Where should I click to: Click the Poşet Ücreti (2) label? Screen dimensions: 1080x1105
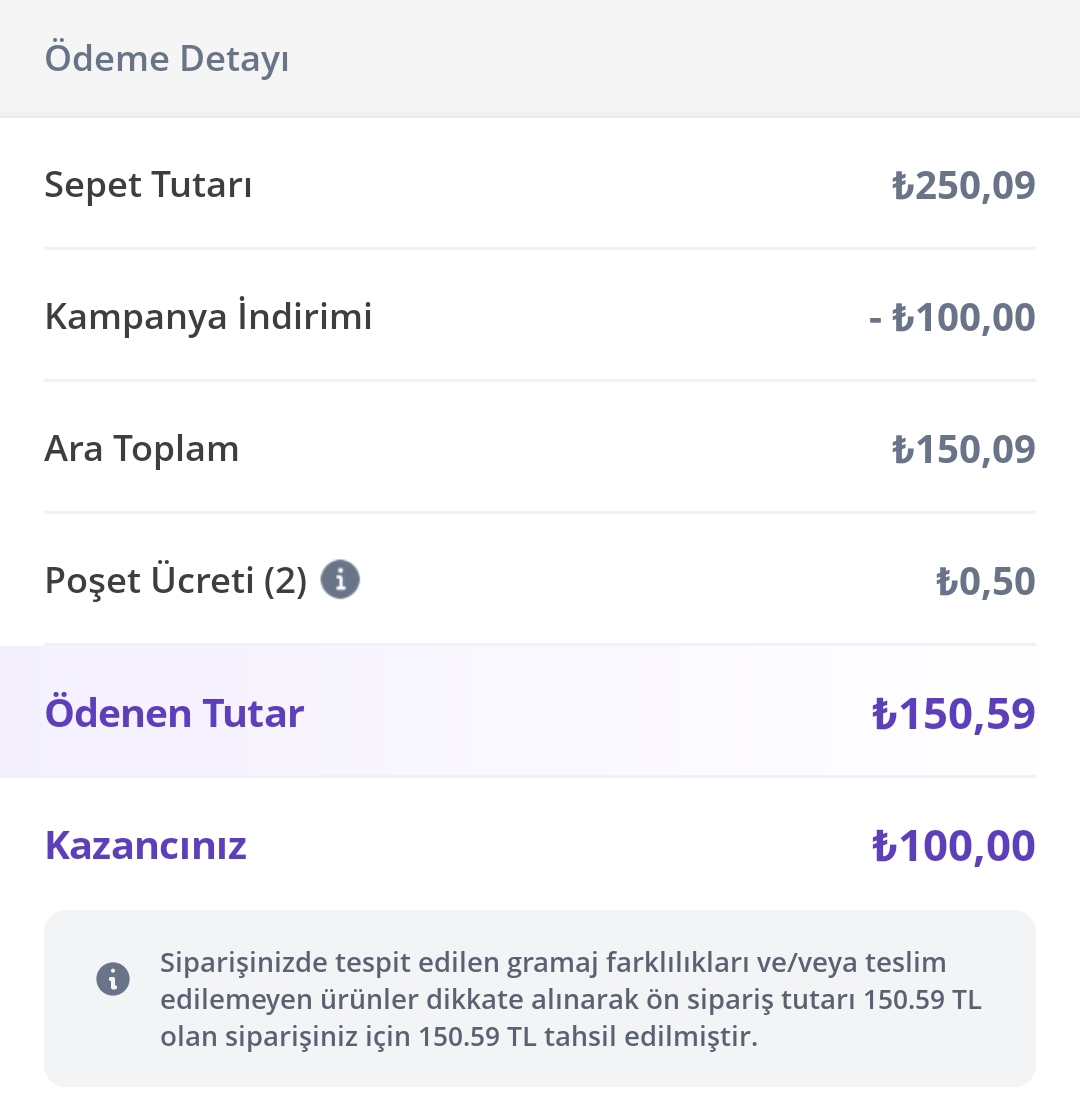[x=176, y=581]
